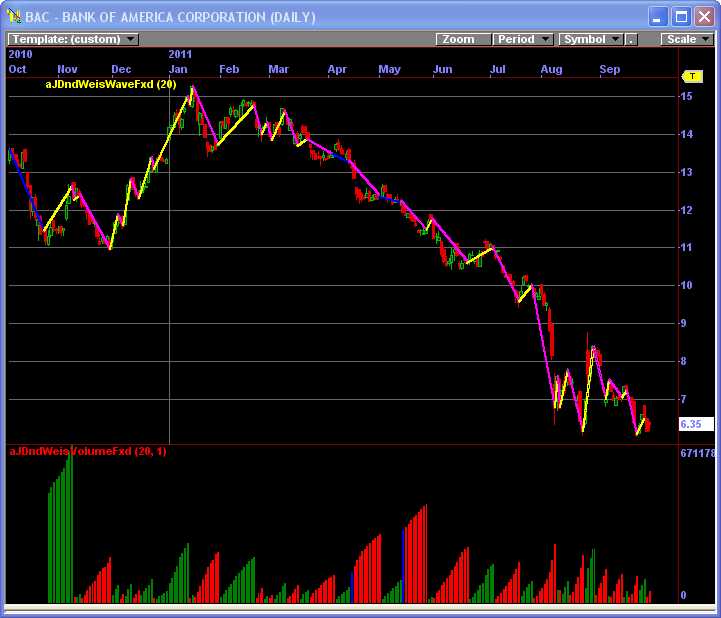Screen dimensions: 721x618
Task: Click the 671178 volume scale value
Action: [698, 453]
